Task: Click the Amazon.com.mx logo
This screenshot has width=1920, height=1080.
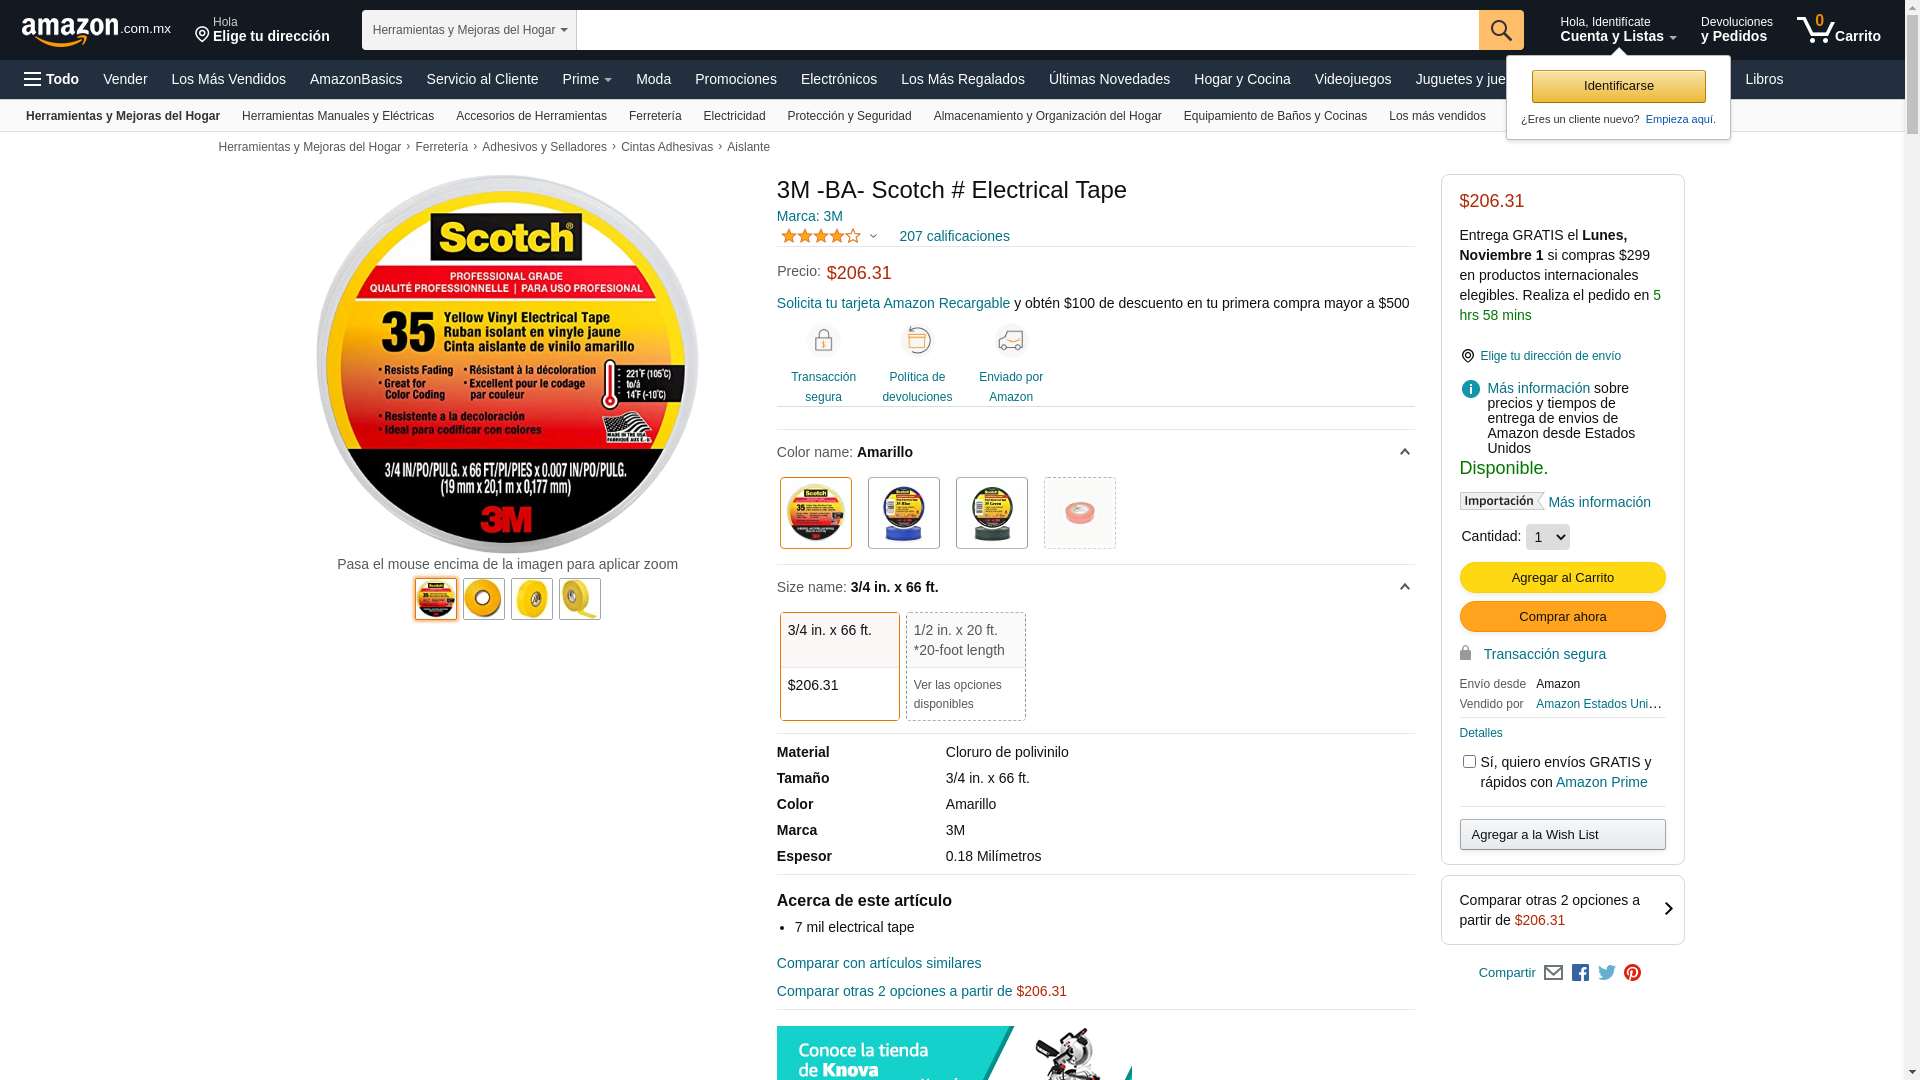Action: click(96, 31)
